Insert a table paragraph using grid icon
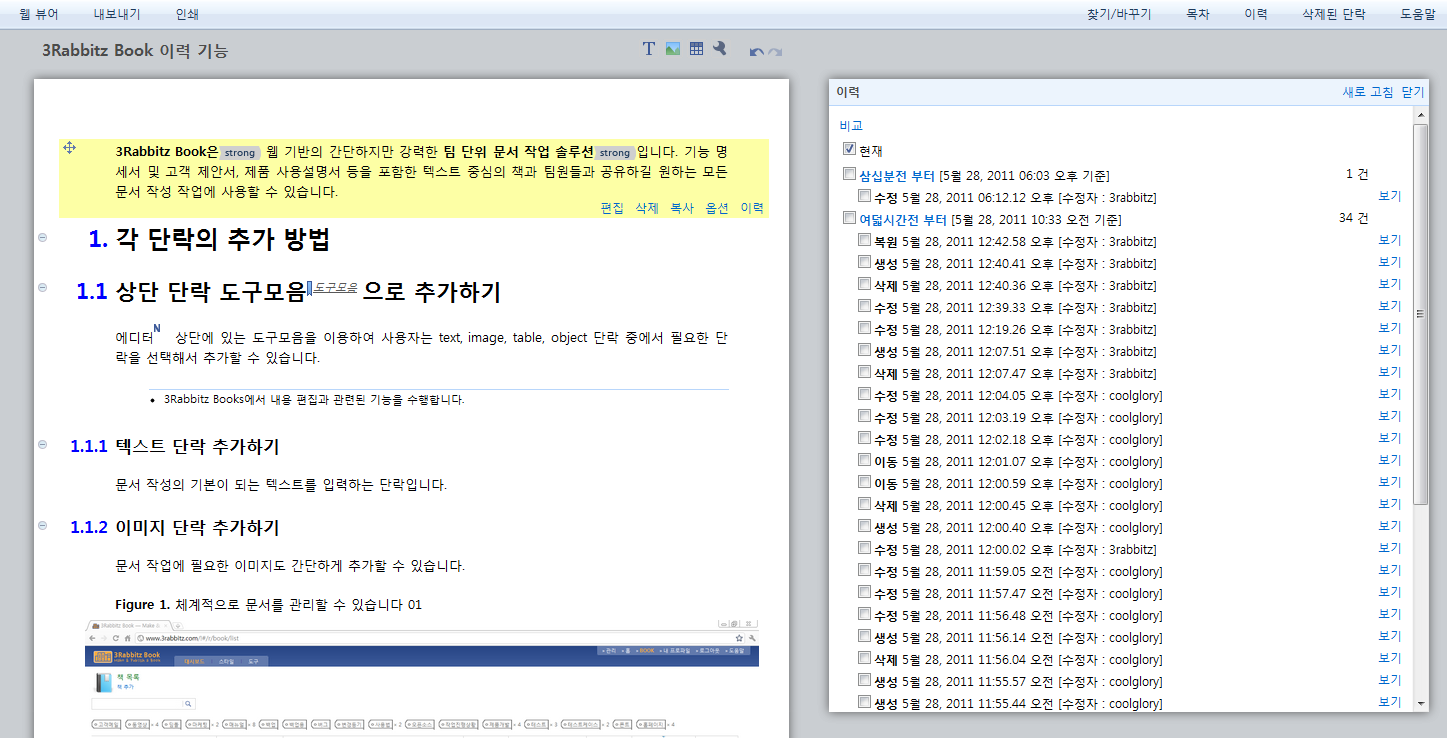 tap(697, 48)
